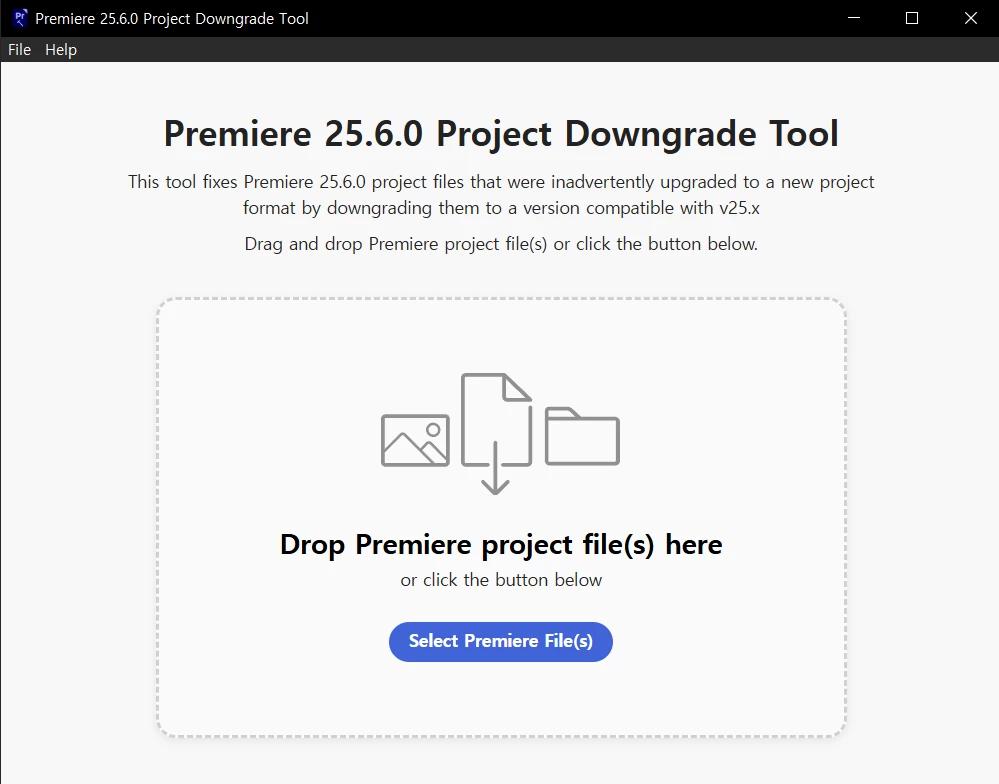This screenshot has height=784, width=999.
Task: Click the 'or click the button below' text
Action: click(501, 580)
